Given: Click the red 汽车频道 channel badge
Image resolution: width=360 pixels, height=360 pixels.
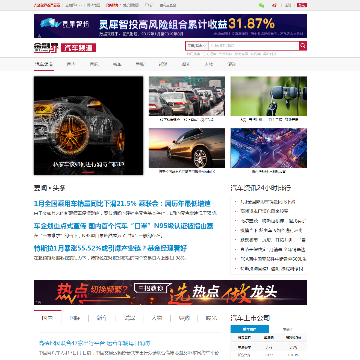Looking at the screenshot, I should [x=78, y=48].
